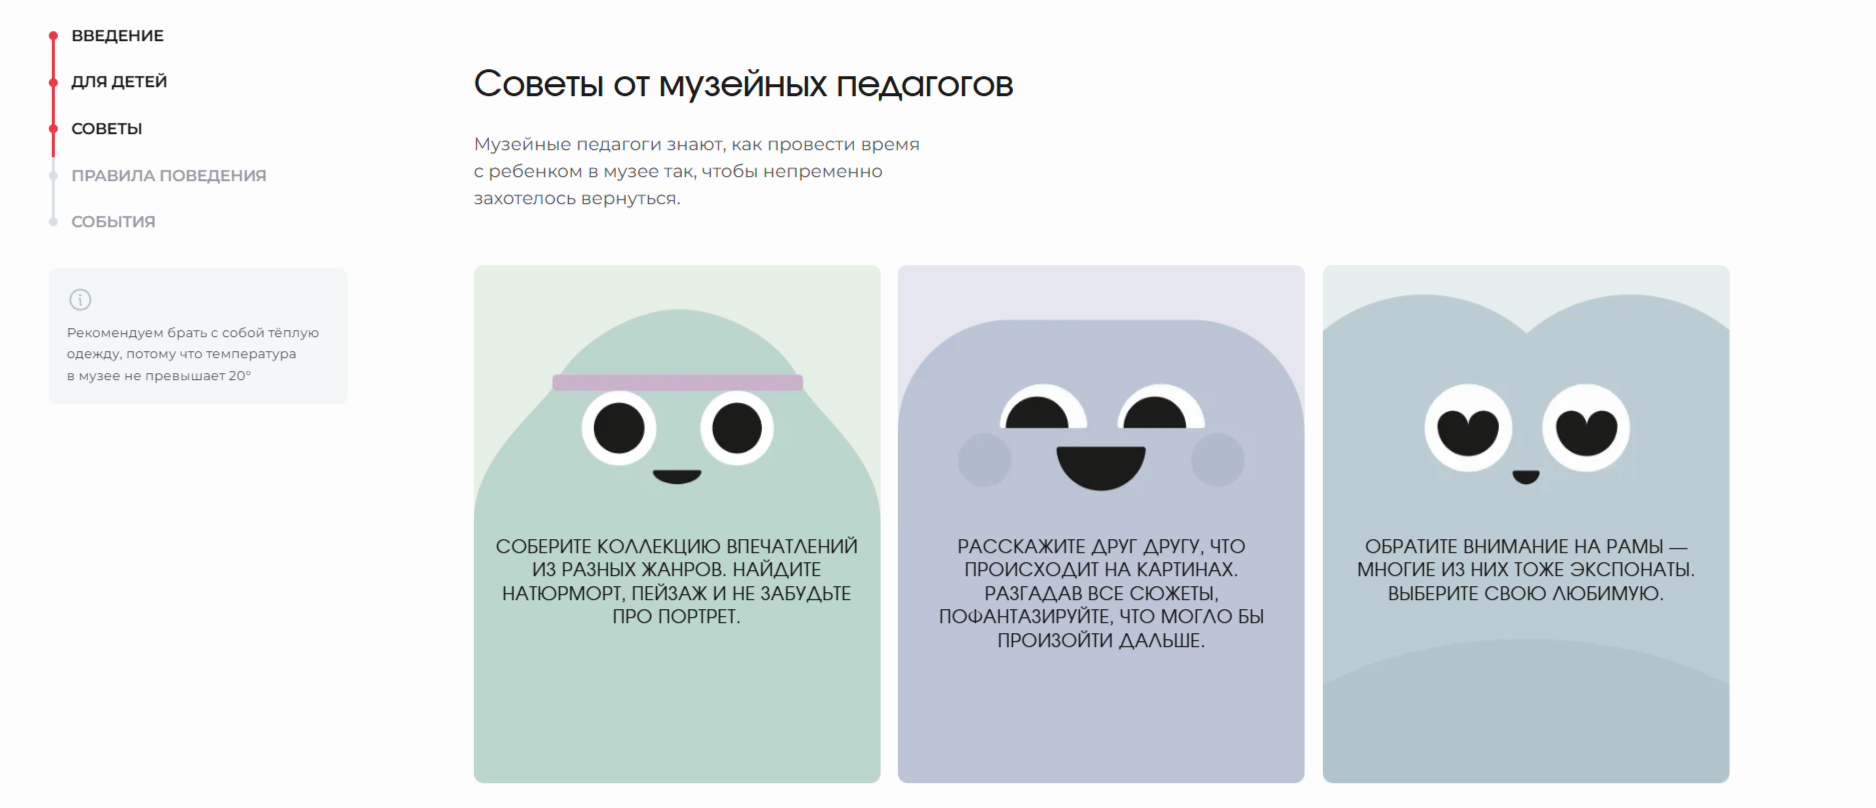Screen dimensions: 1876x808
Task: Select the "Соберите коллекцию впечатлений" card text
Action: 677,581
